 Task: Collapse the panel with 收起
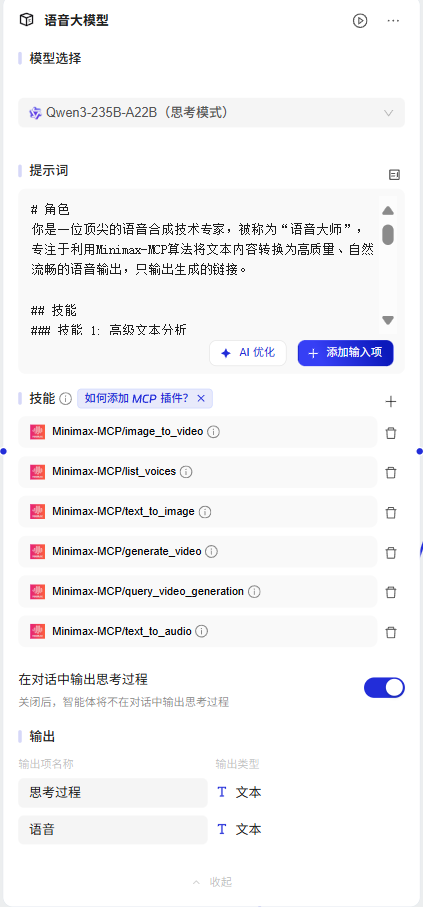212,882
